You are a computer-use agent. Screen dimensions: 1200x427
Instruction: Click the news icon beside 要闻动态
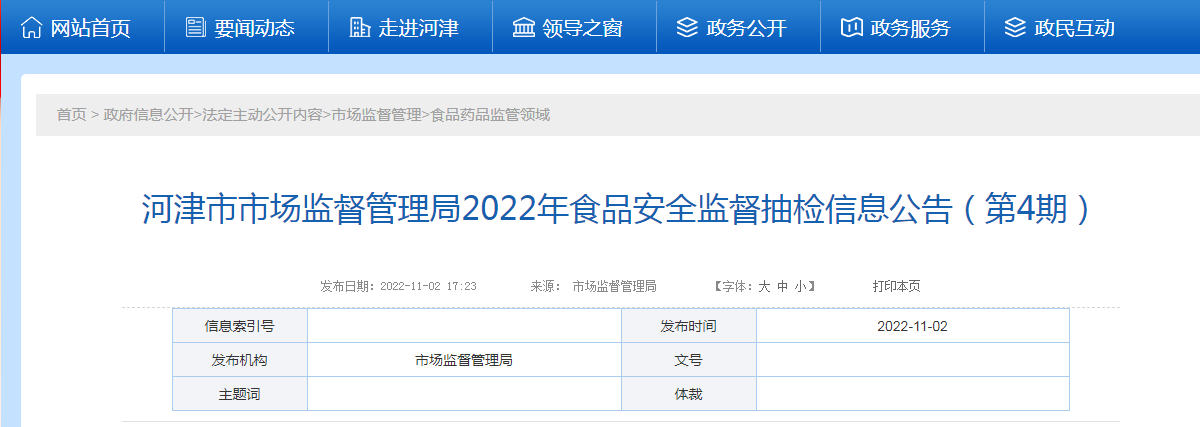point(196,28)
